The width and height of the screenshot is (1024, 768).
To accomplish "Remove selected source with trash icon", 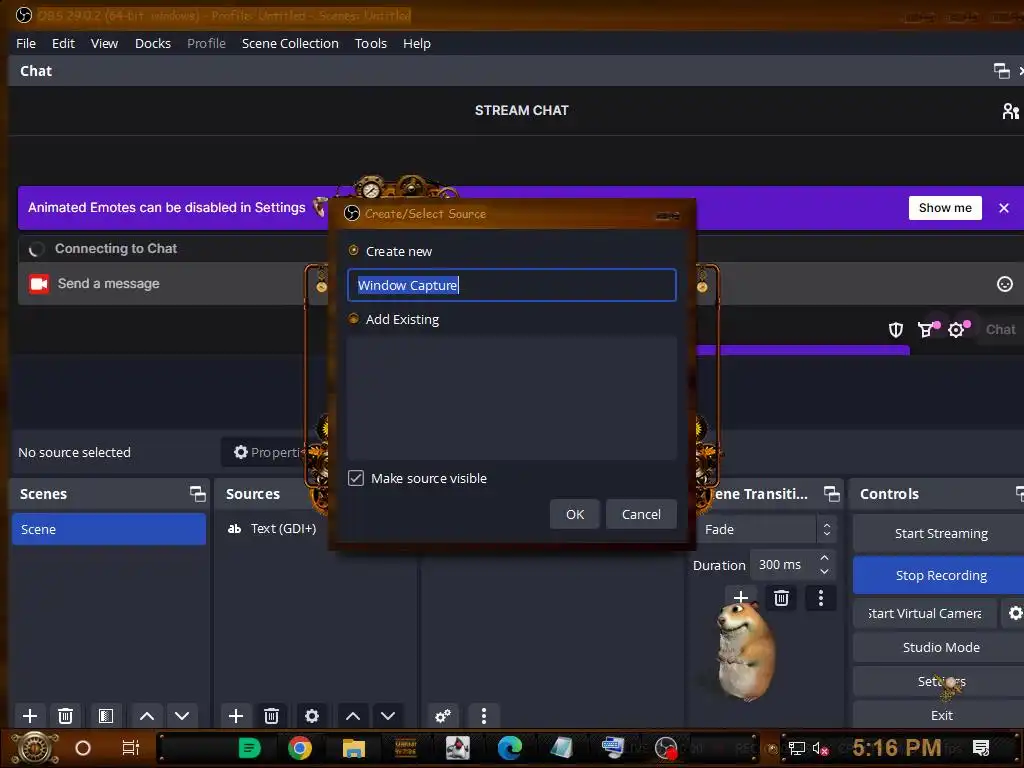I will point(272,716).
